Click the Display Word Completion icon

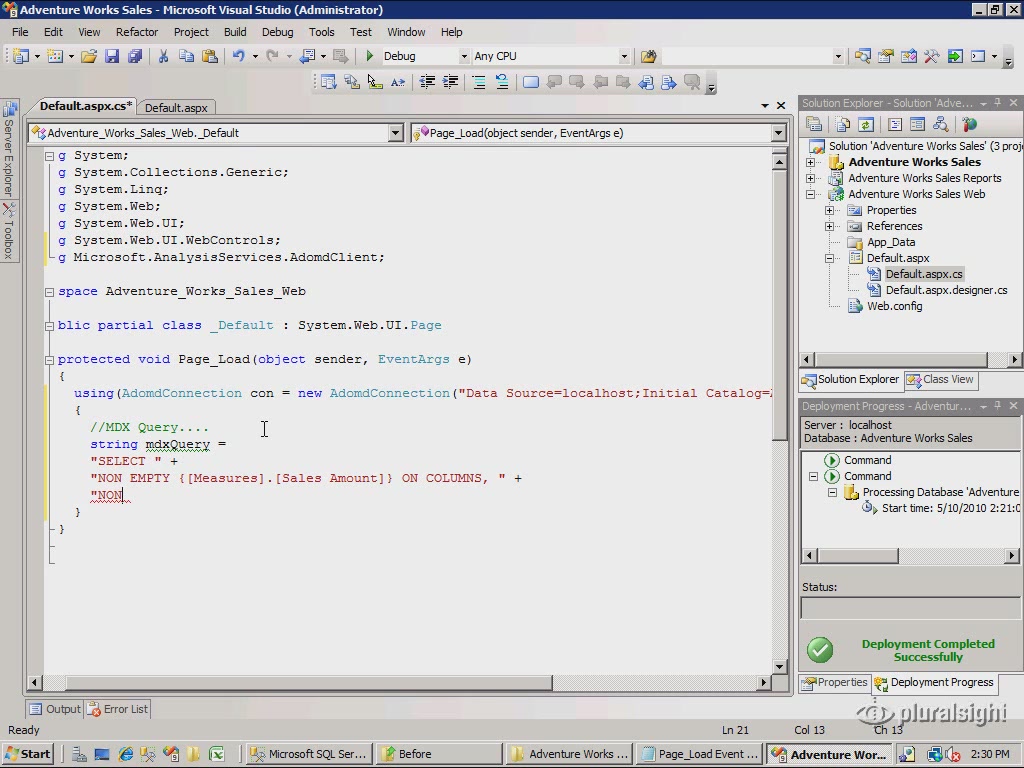(x=398, y=82)
